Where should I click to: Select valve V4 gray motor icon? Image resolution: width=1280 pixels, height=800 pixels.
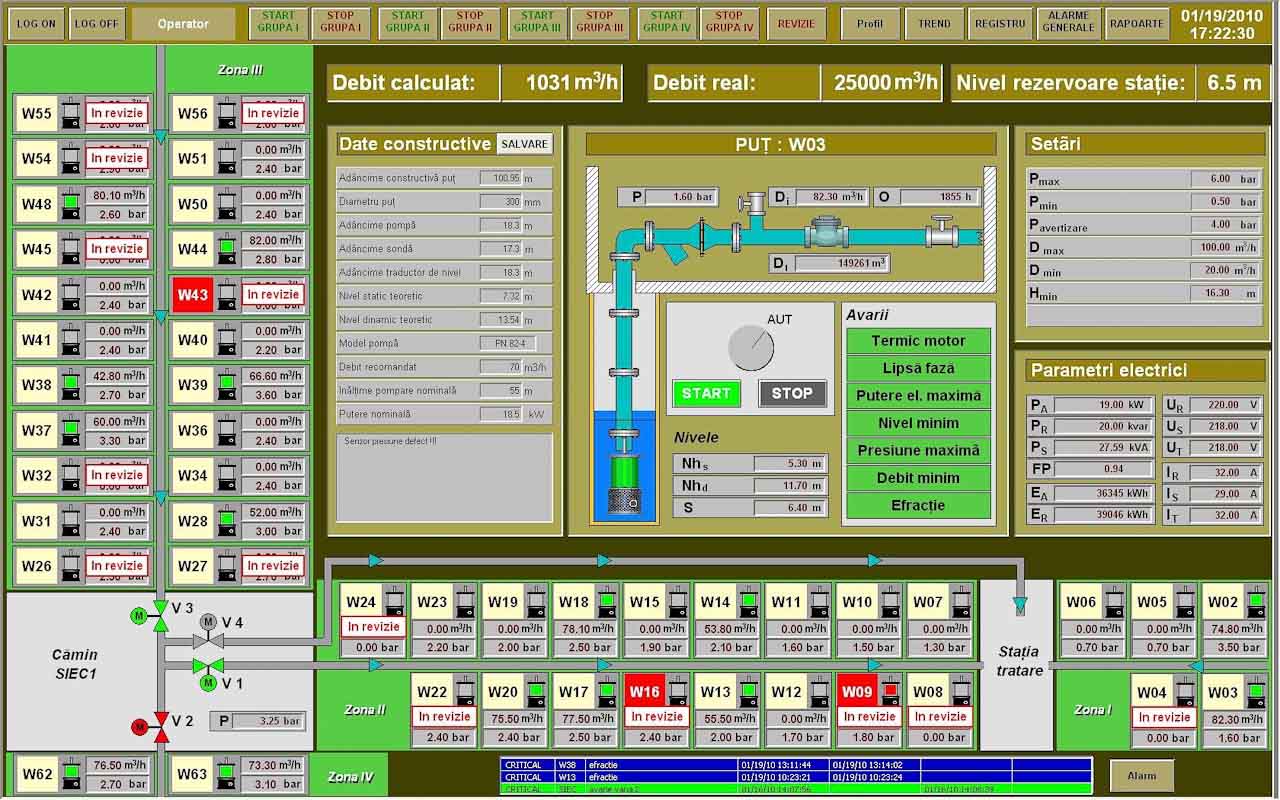point(208,622)
